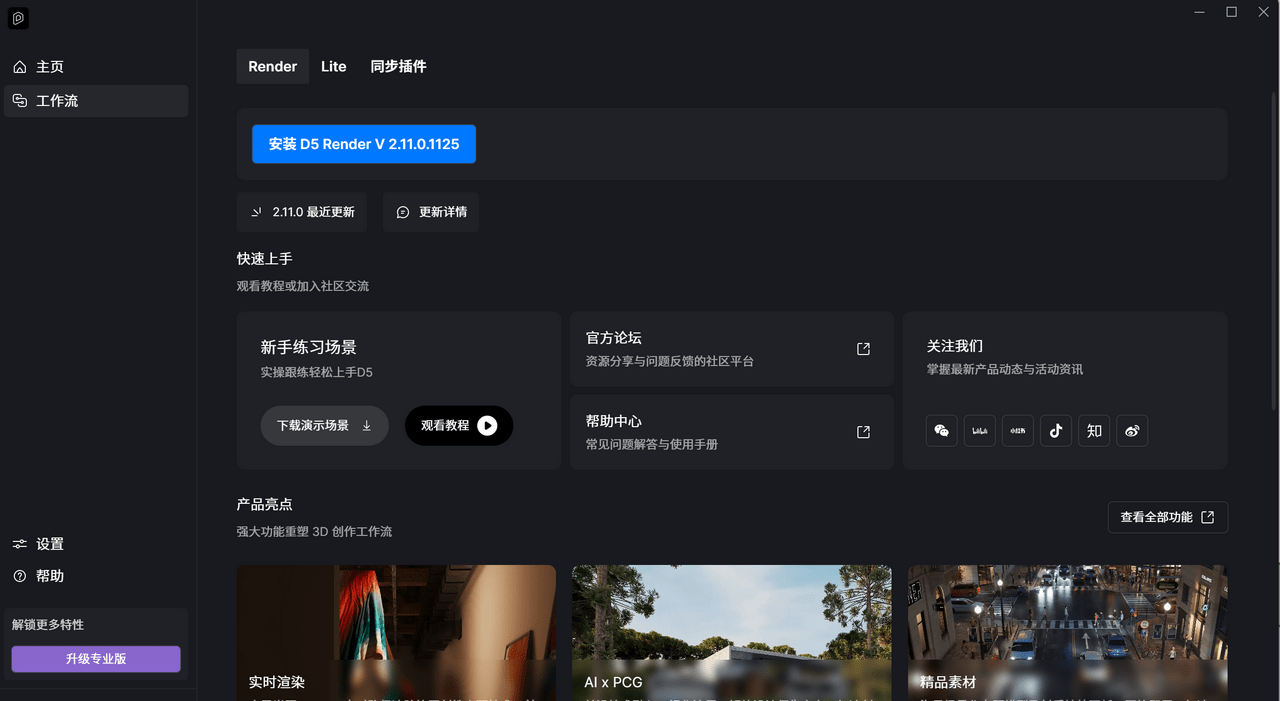
Task: Open 帮助中心 external link
Action: (x=863, y=432)
